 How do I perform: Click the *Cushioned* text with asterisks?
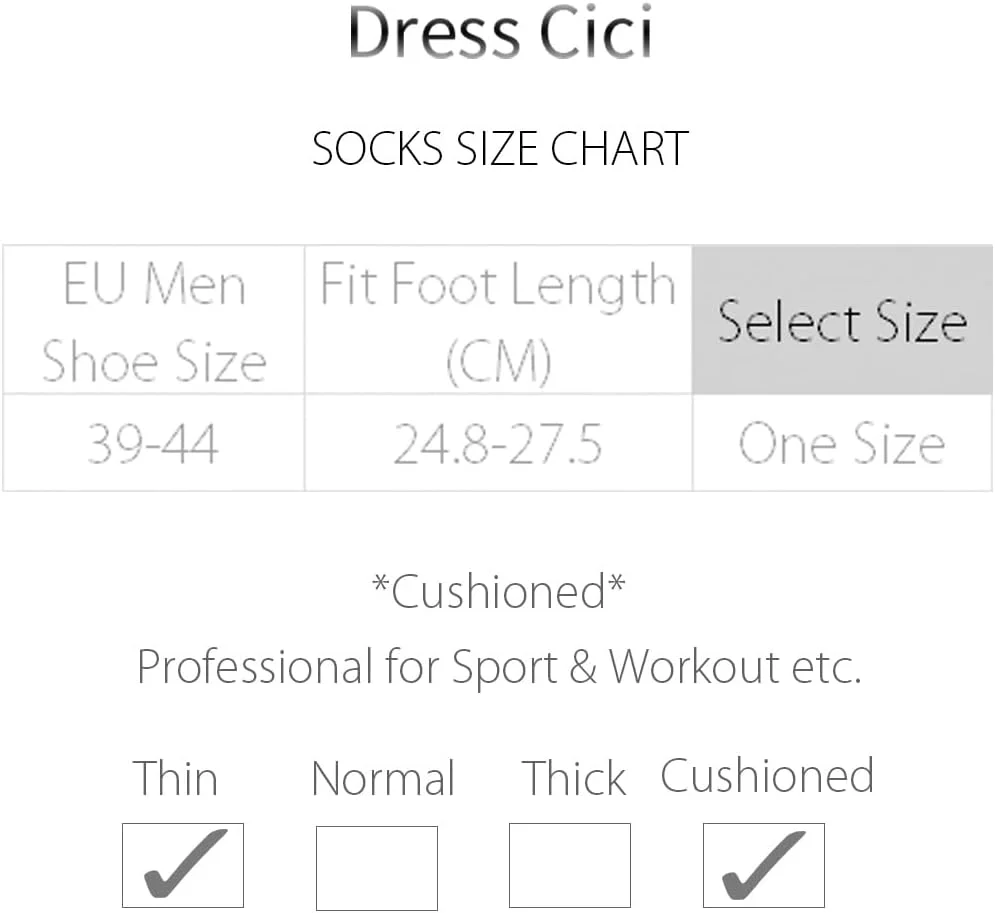point(498,592)
